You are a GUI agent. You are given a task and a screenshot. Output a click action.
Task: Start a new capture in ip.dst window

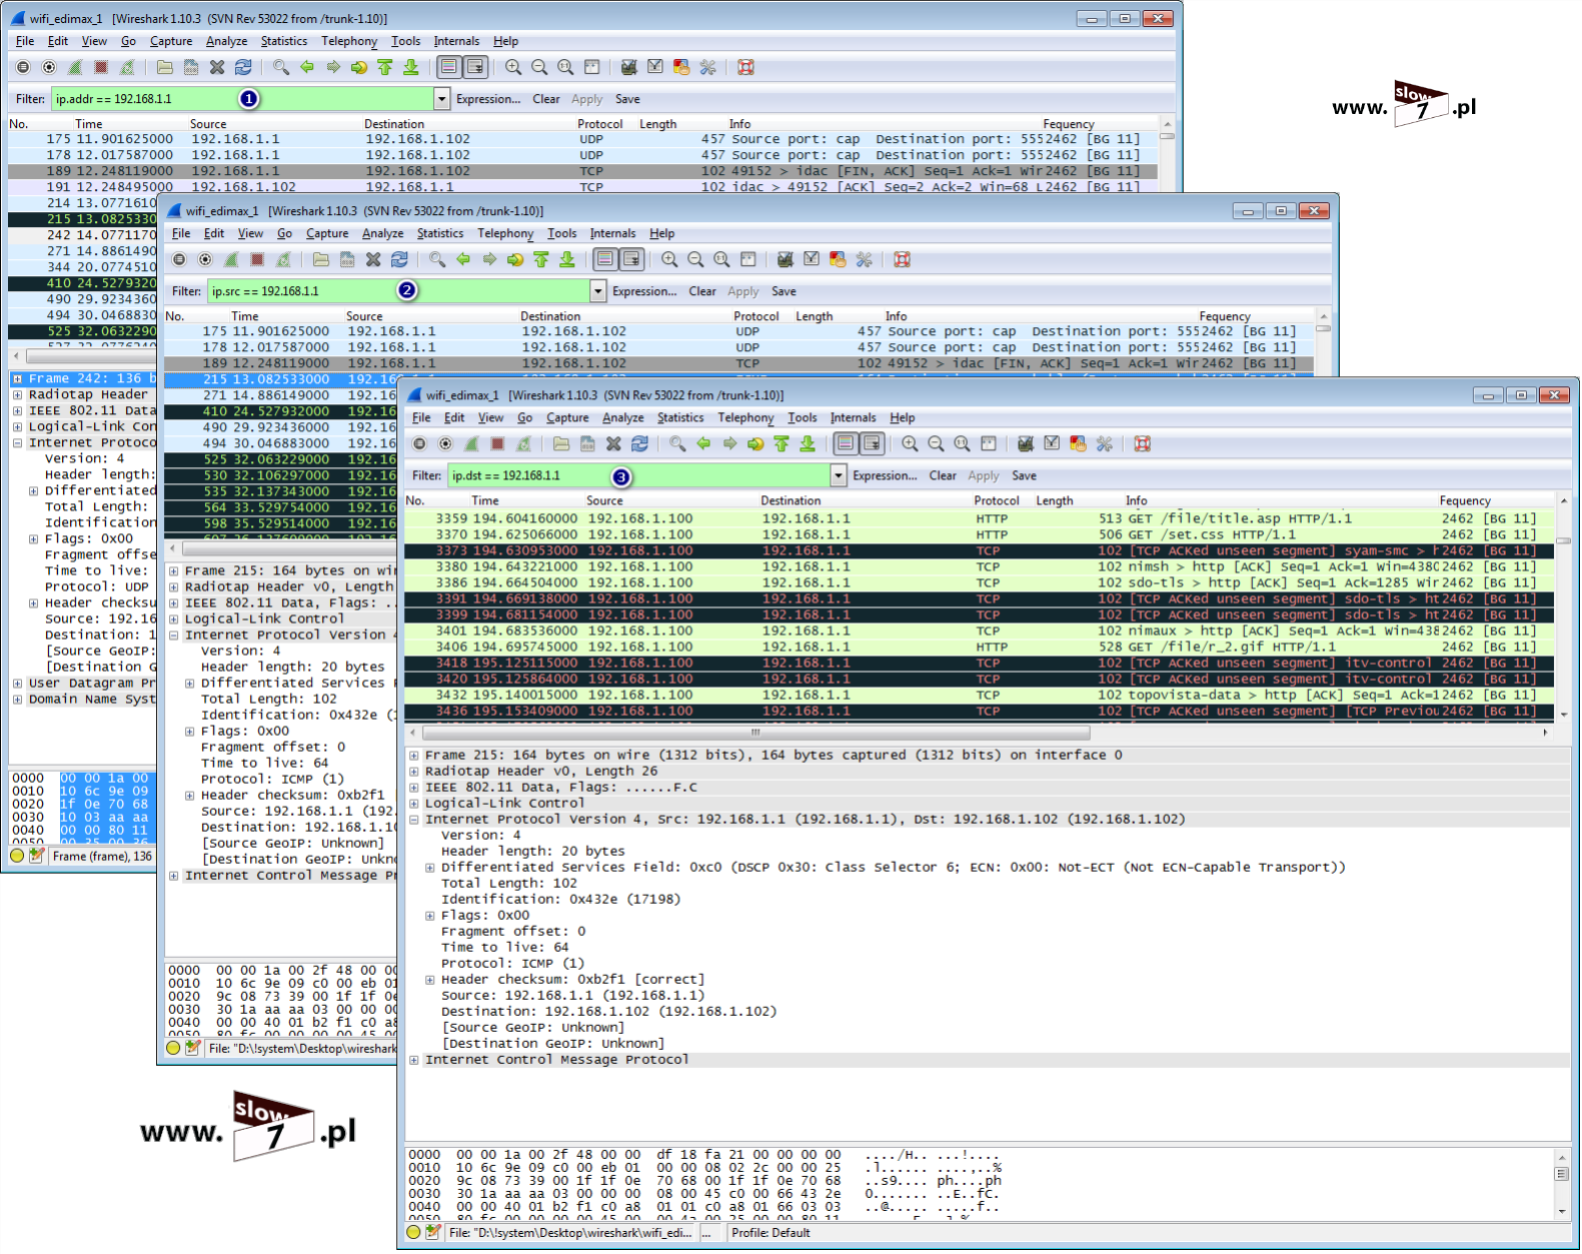(472, 444)
